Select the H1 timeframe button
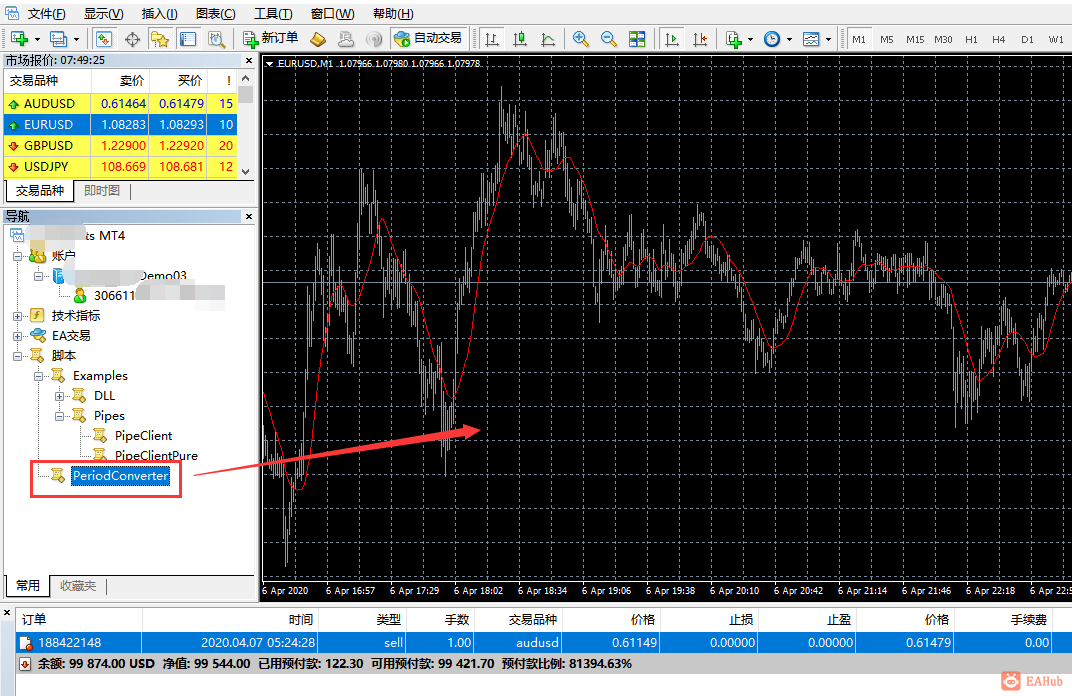This screenshot has height=696, width=1072. pyautogui.click(x=972, y=40)
